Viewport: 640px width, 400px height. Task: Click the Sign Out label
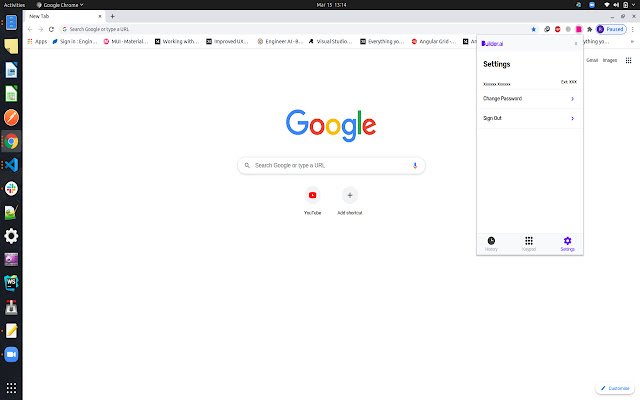tap(492, 118)
